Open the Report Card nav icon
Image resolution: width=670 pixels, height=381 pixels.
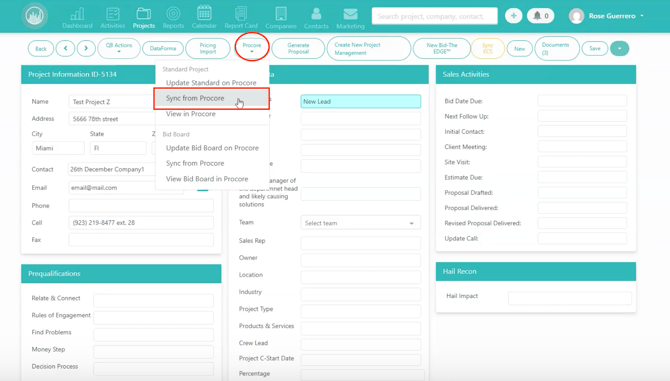[241, 18]
